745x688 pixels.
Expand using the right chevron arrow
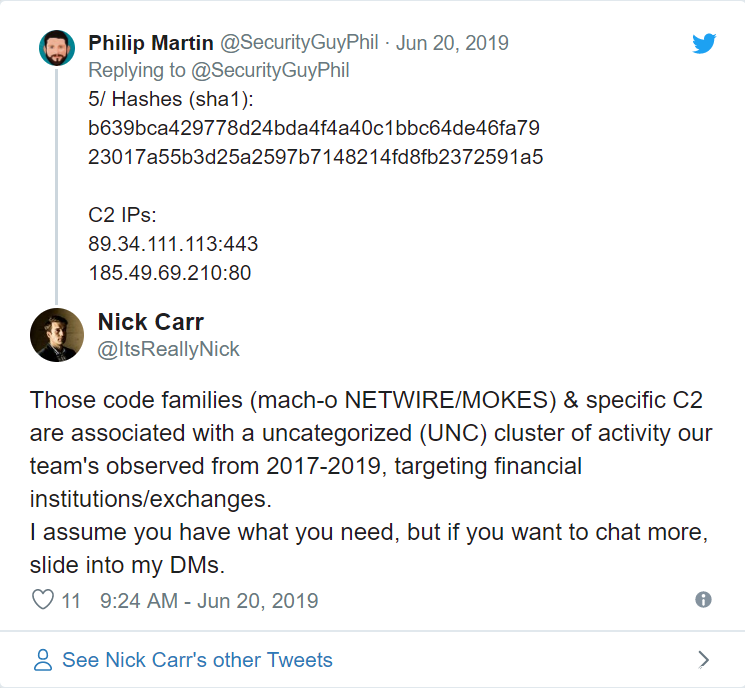pos(704,660)
